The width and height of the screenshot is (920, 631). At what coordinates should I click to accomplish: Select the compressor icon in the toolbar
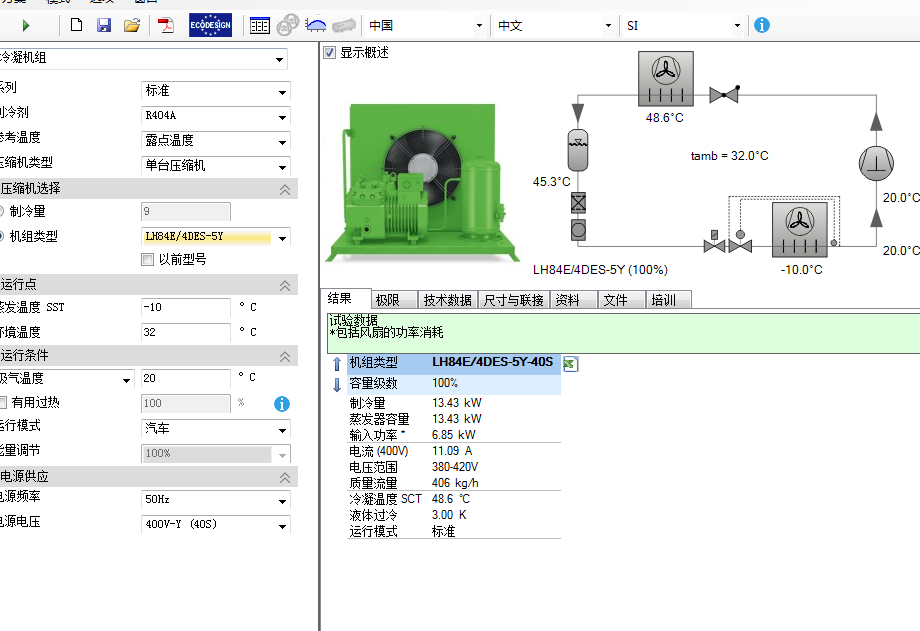tap(288, 25)
